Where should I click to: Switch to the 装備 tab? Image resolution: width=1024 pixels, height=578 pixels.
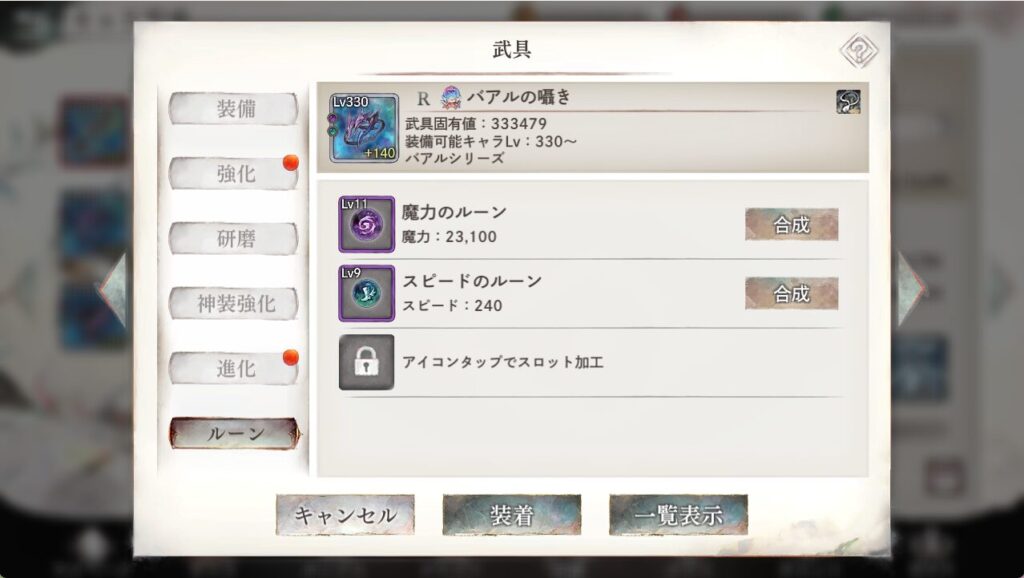[x=234, y=108]
